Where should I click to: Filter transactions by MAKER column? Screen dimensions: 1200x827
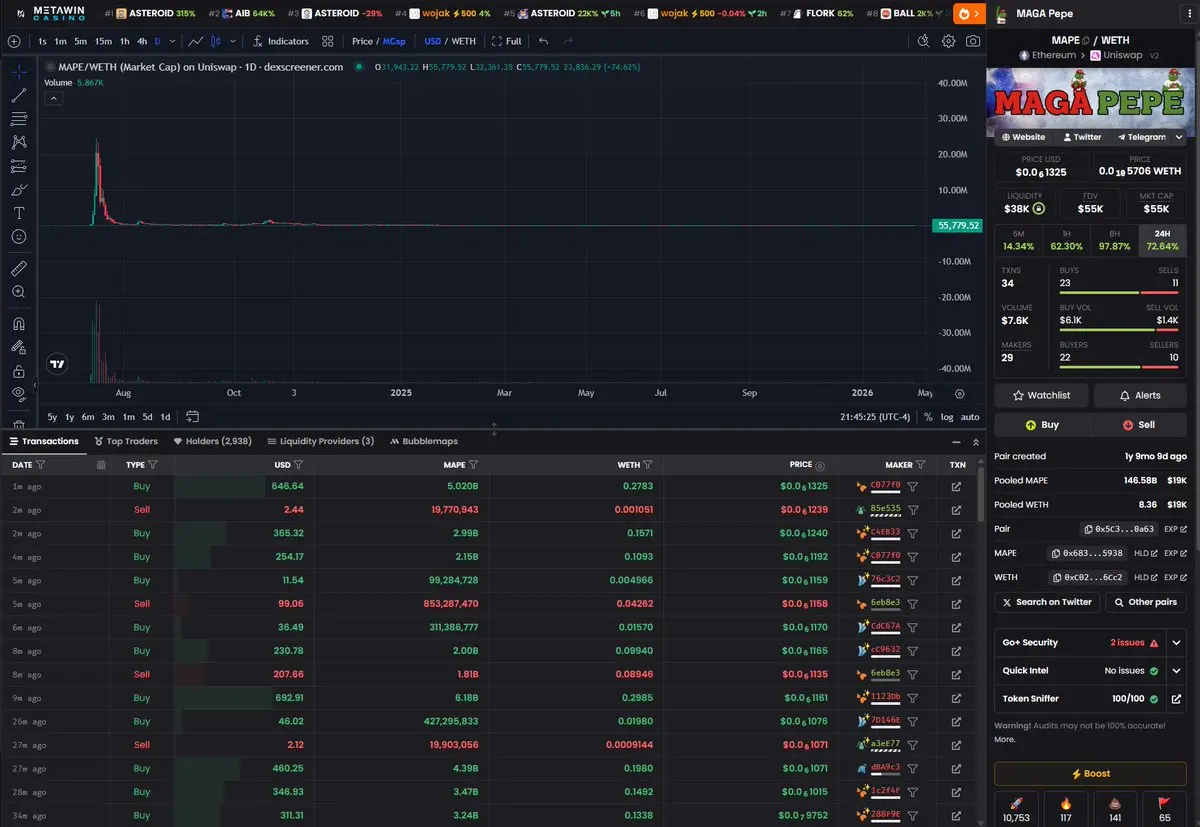pos(923,465)
